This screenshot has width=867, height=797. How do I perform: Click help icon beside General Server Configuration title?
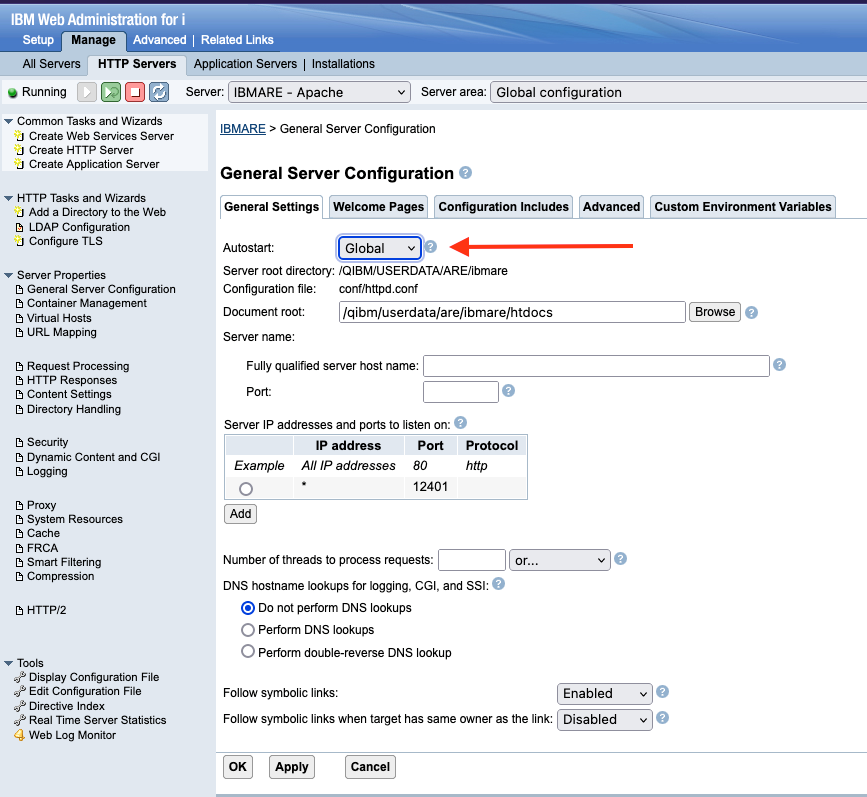click(466, 173)
